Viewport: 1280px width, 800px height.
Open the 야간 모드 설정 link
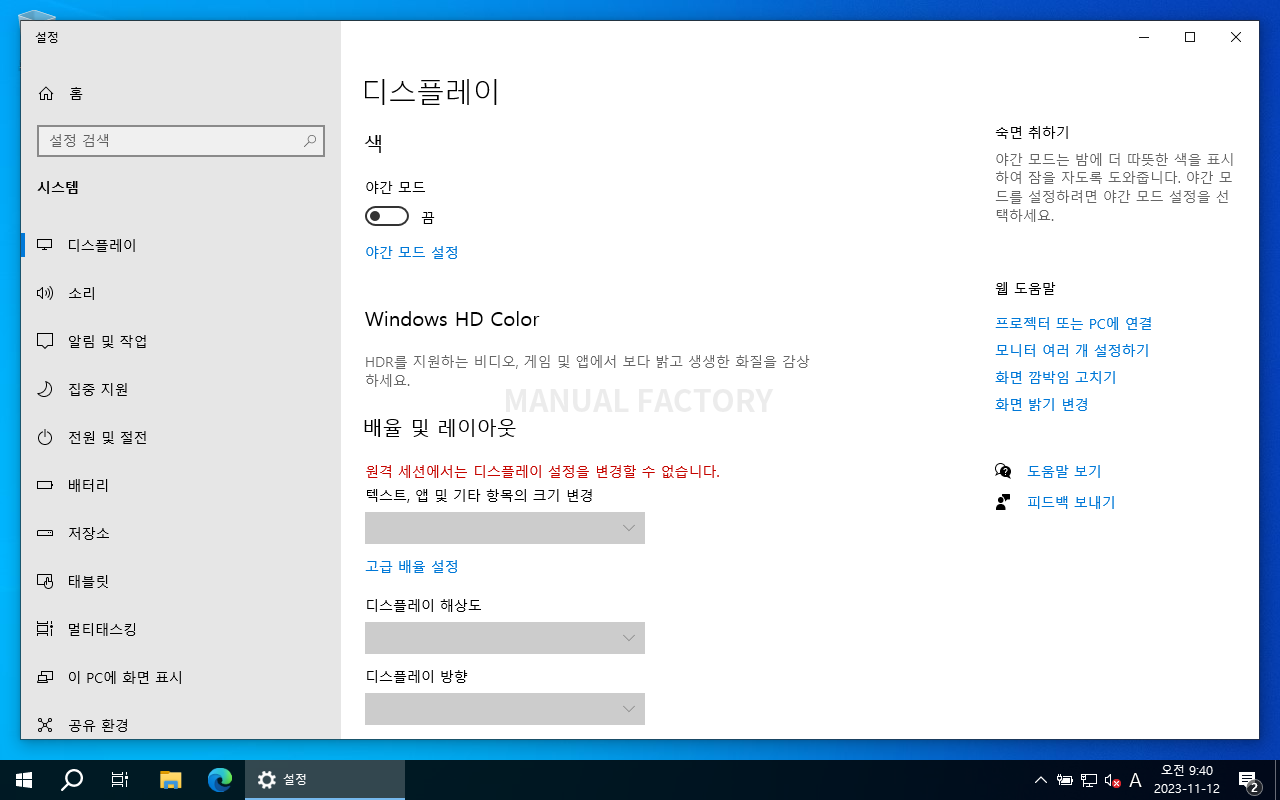(x=412, y=253)
